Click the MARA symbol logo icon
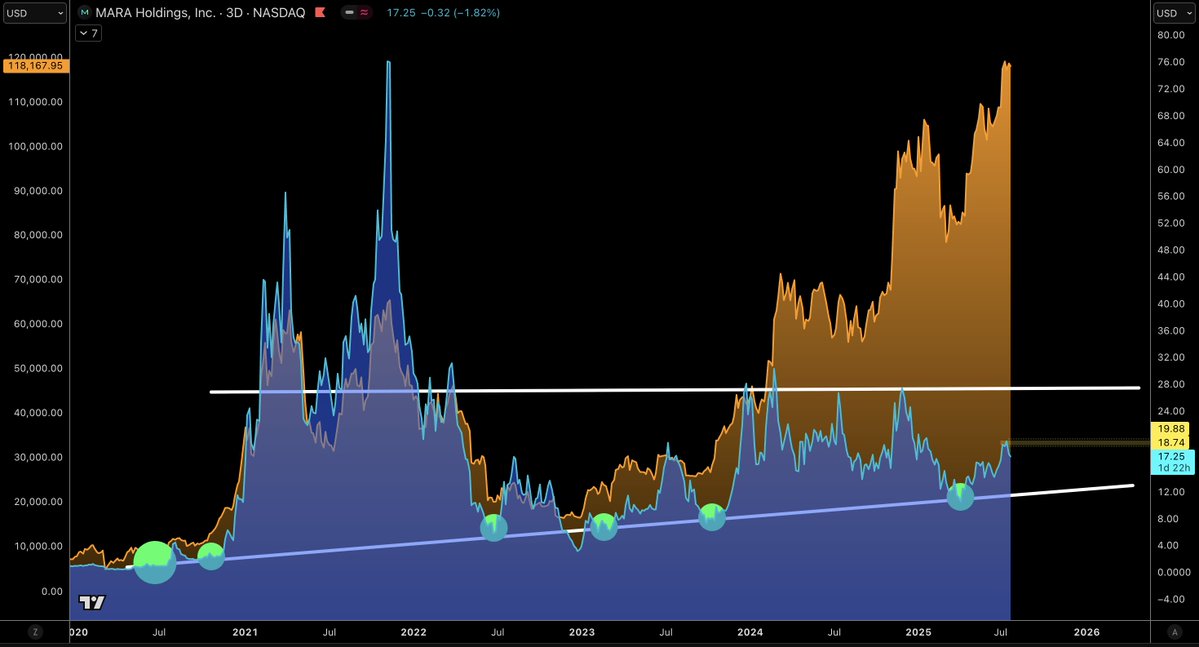The image size is (1199, 647). 85,13
